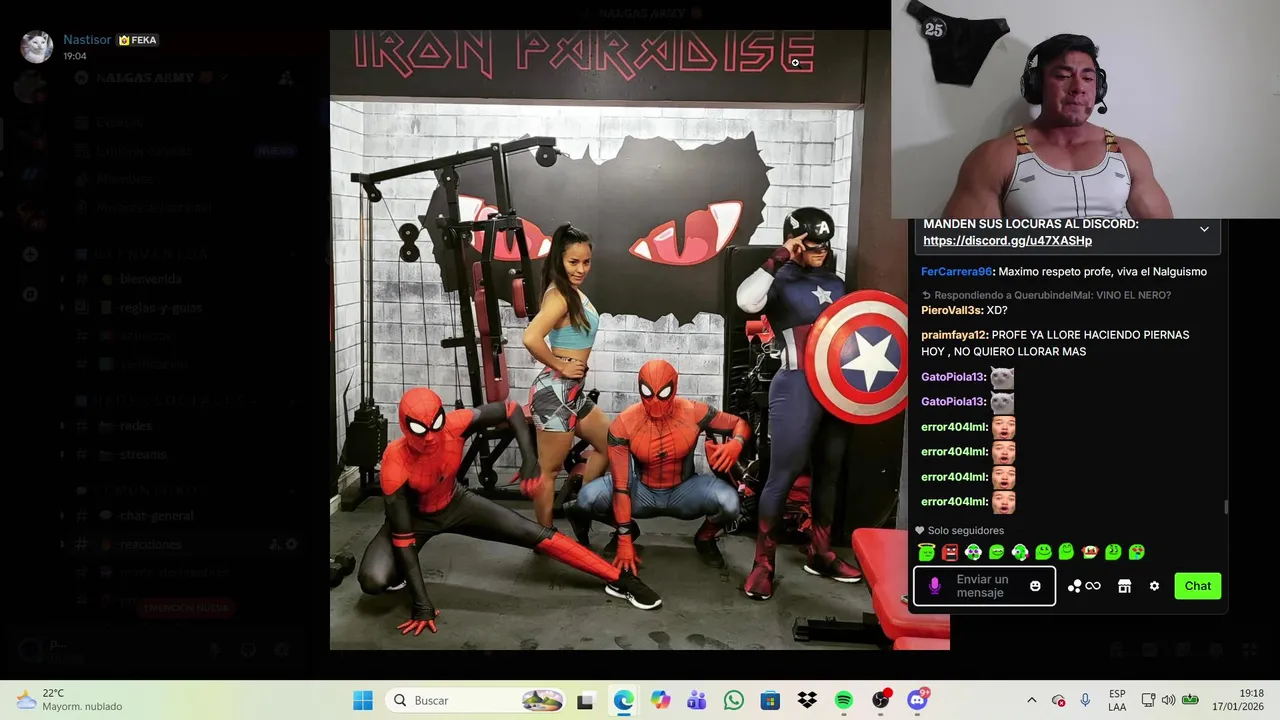Screen dimensions: 1280x720
Task: Open OBS Studio from taskbar
Action: (x=881, y=700)
